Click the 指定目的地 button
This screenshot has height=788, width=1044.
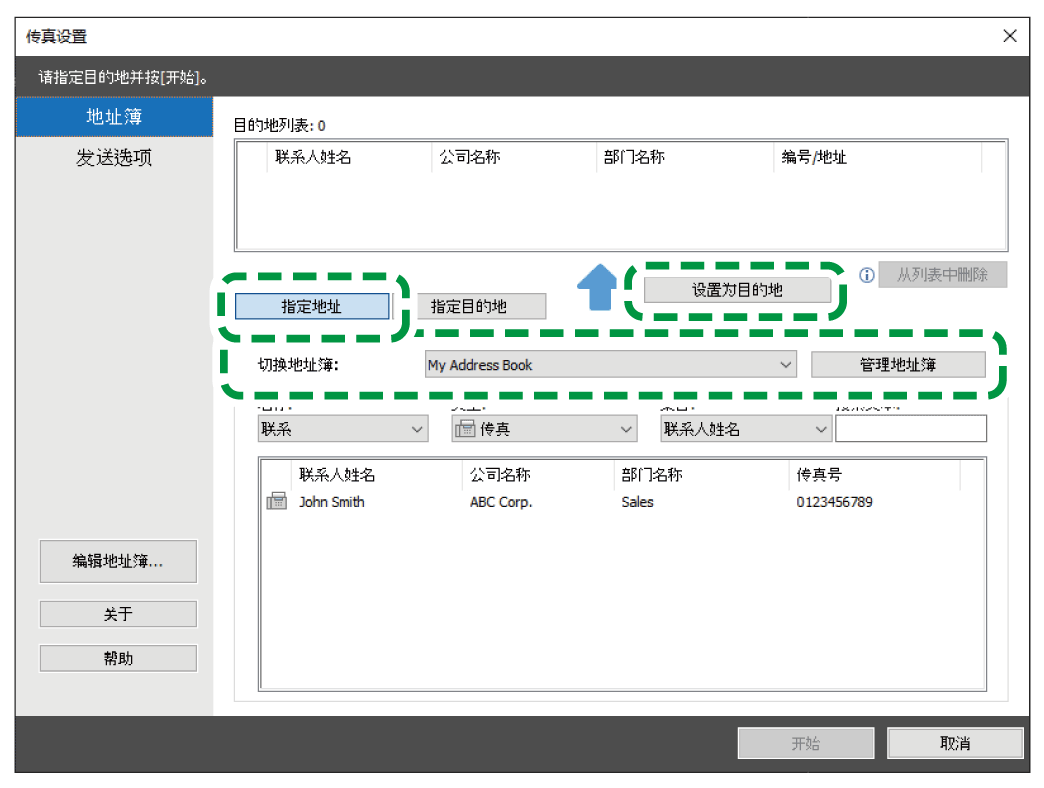[x=481, y=307]
